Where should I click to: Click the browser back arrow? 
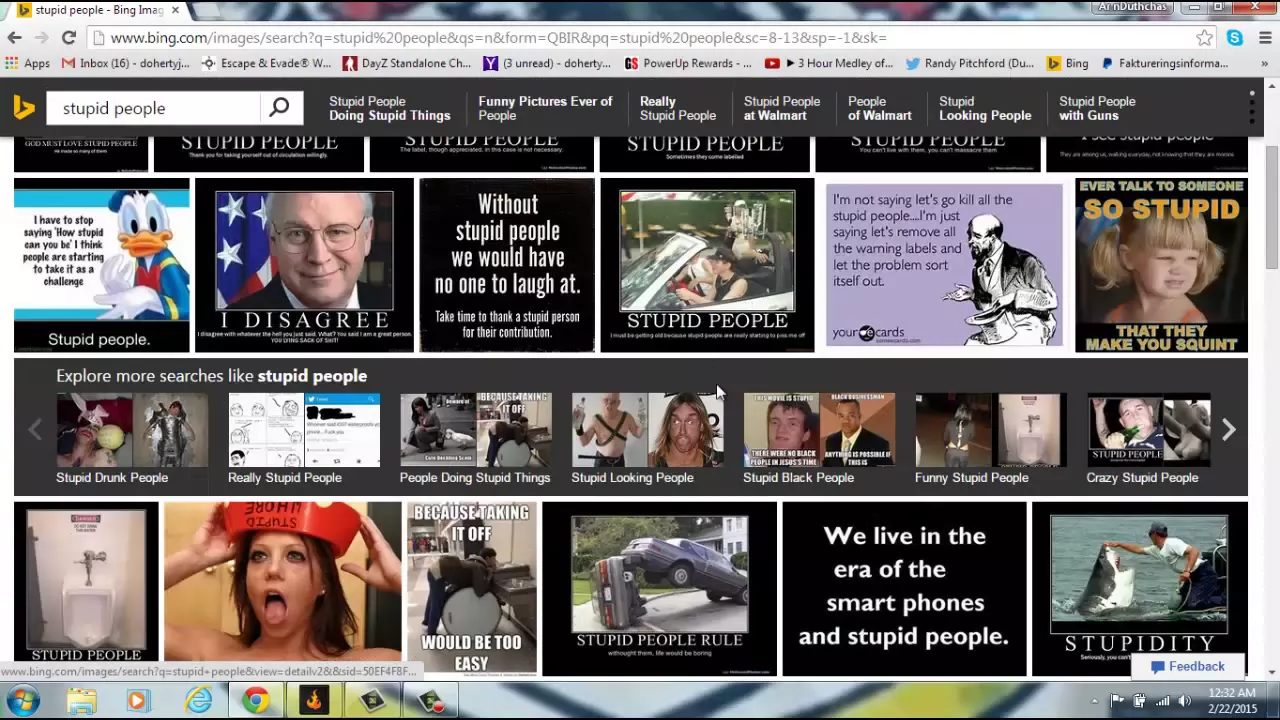click(14, 38)
